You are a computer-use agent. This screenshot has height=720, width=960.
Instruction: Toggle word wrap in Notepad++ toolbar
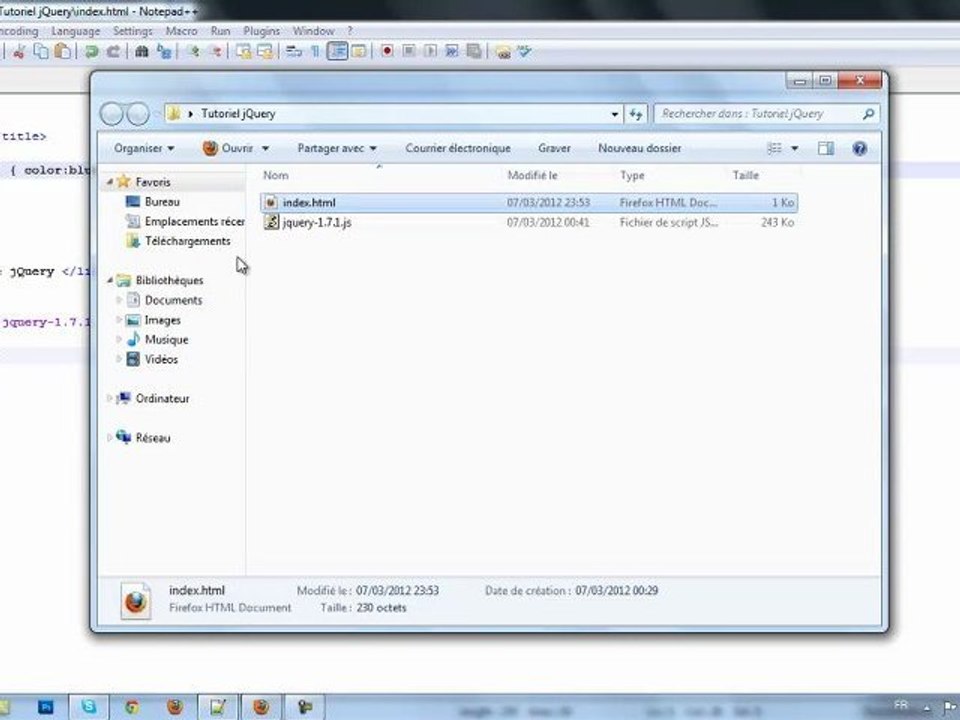[294, 51]
